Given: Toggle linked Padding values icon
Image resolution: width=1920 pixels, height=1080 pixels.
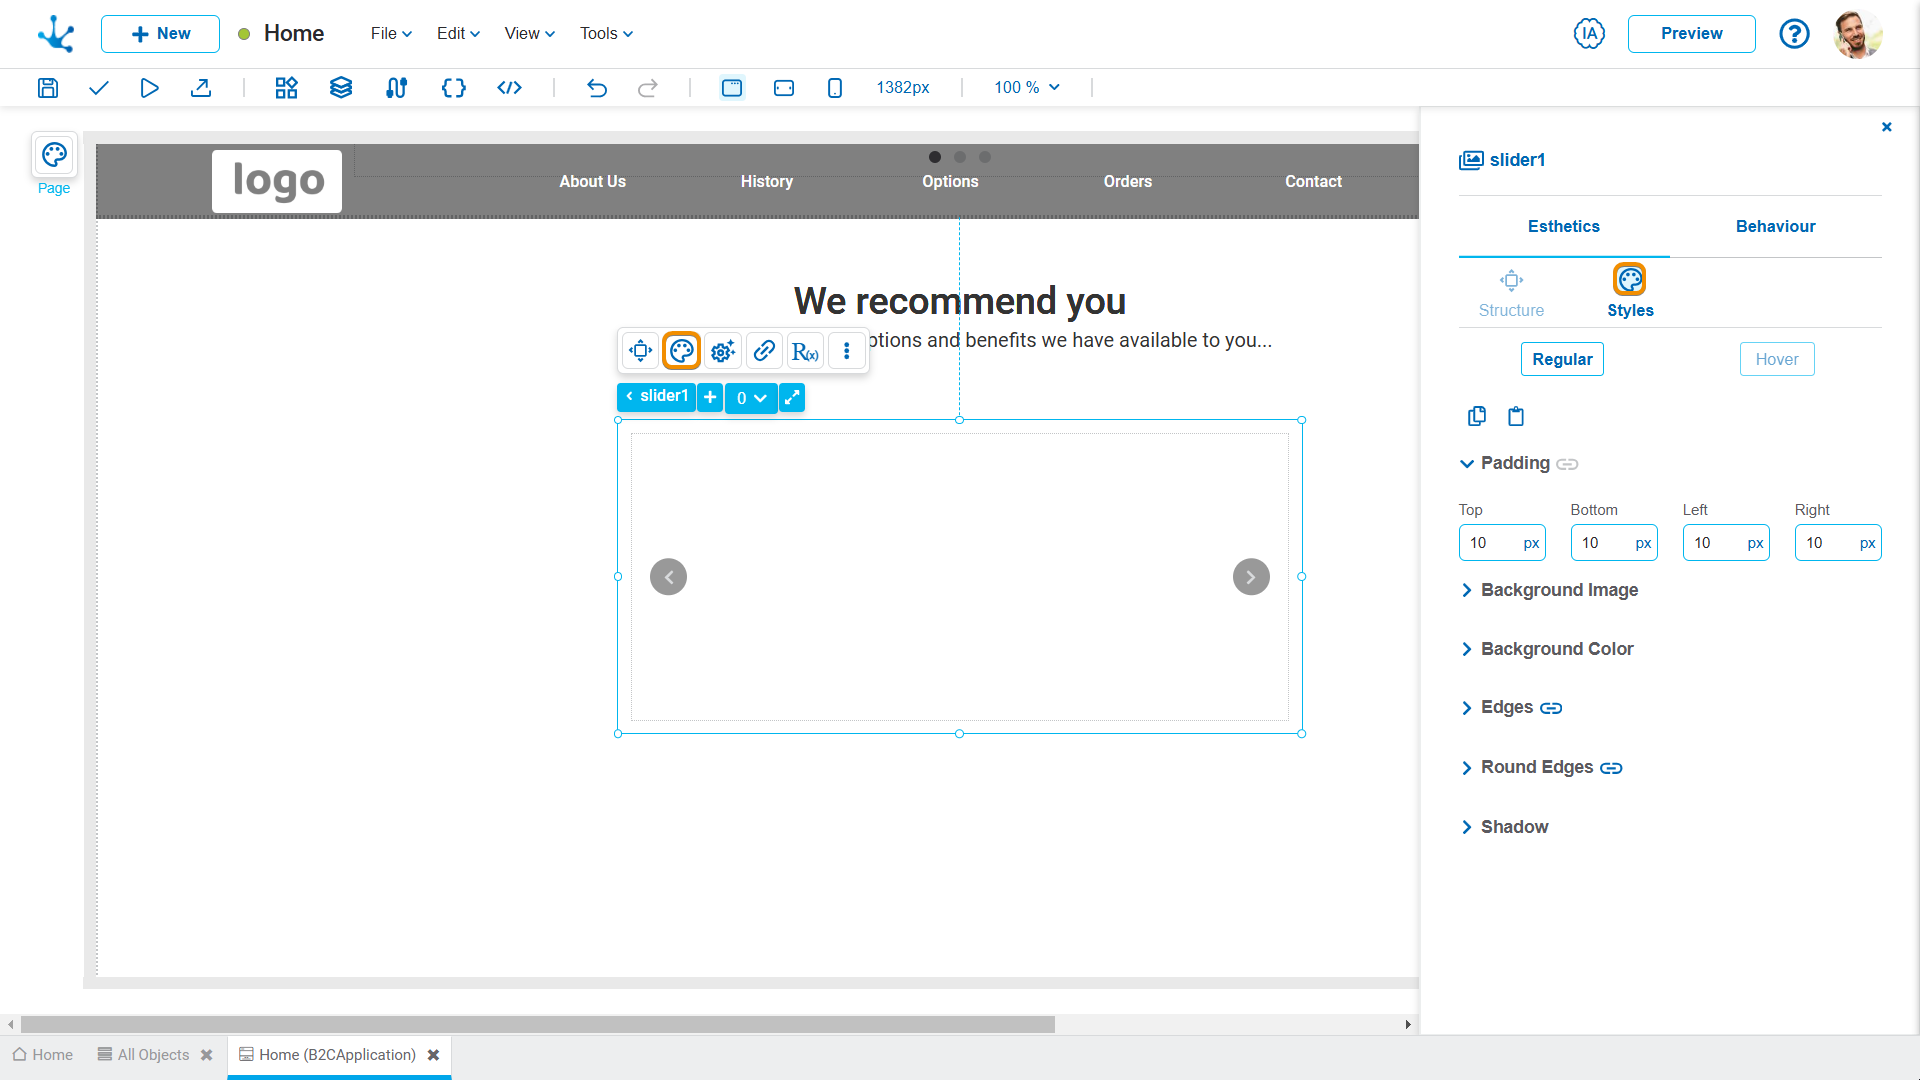Looking at the screenshot, I should (x=1567, y=464).
